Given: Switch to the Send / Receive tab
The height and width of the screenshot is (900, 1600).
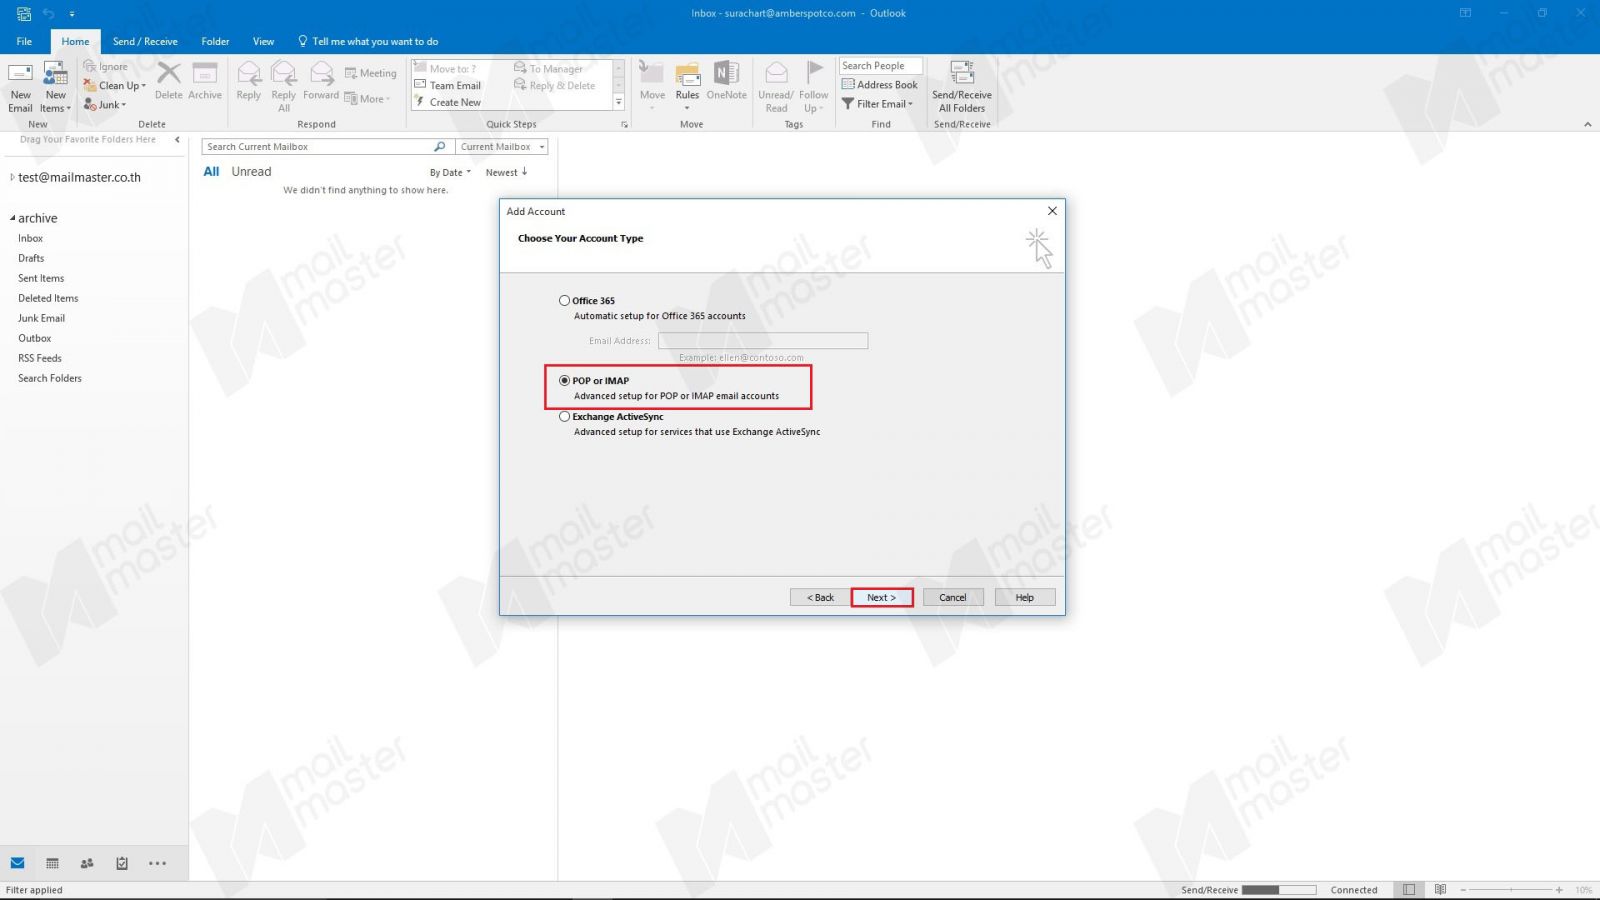Looking at the screenshot, I should coord(145,41).
